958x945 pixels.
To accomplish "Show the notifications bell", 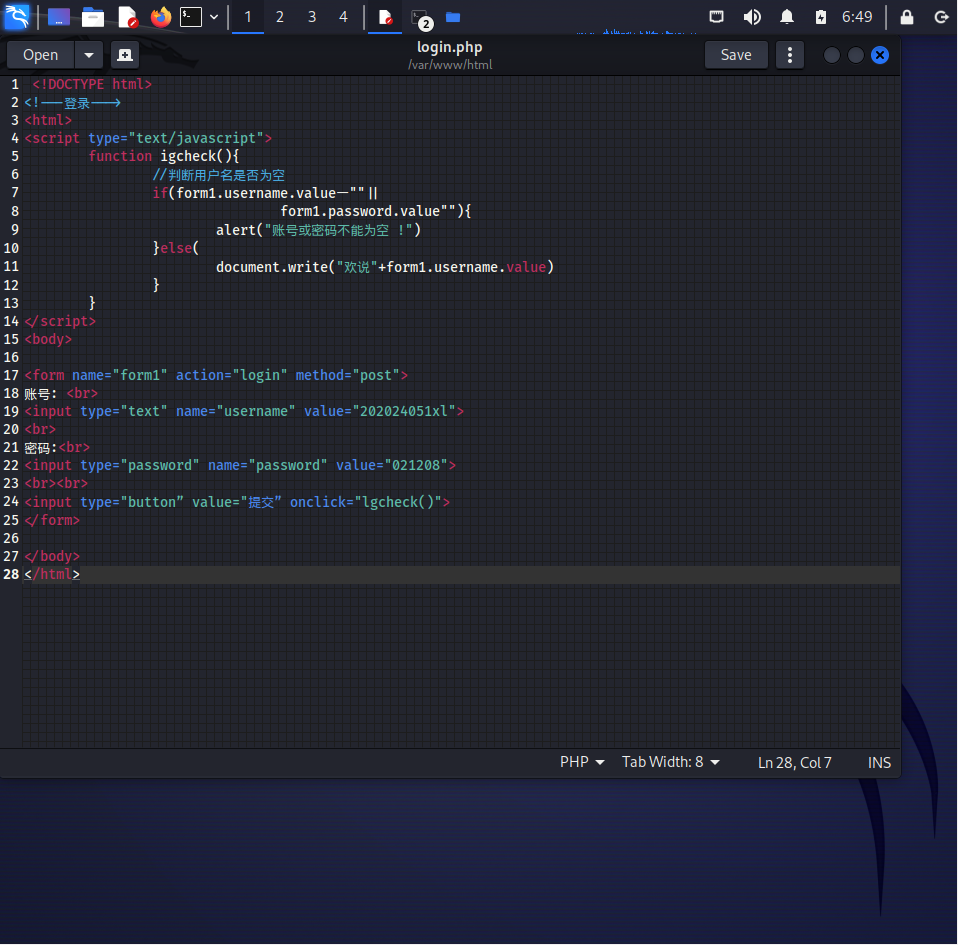I will (787, 17).
